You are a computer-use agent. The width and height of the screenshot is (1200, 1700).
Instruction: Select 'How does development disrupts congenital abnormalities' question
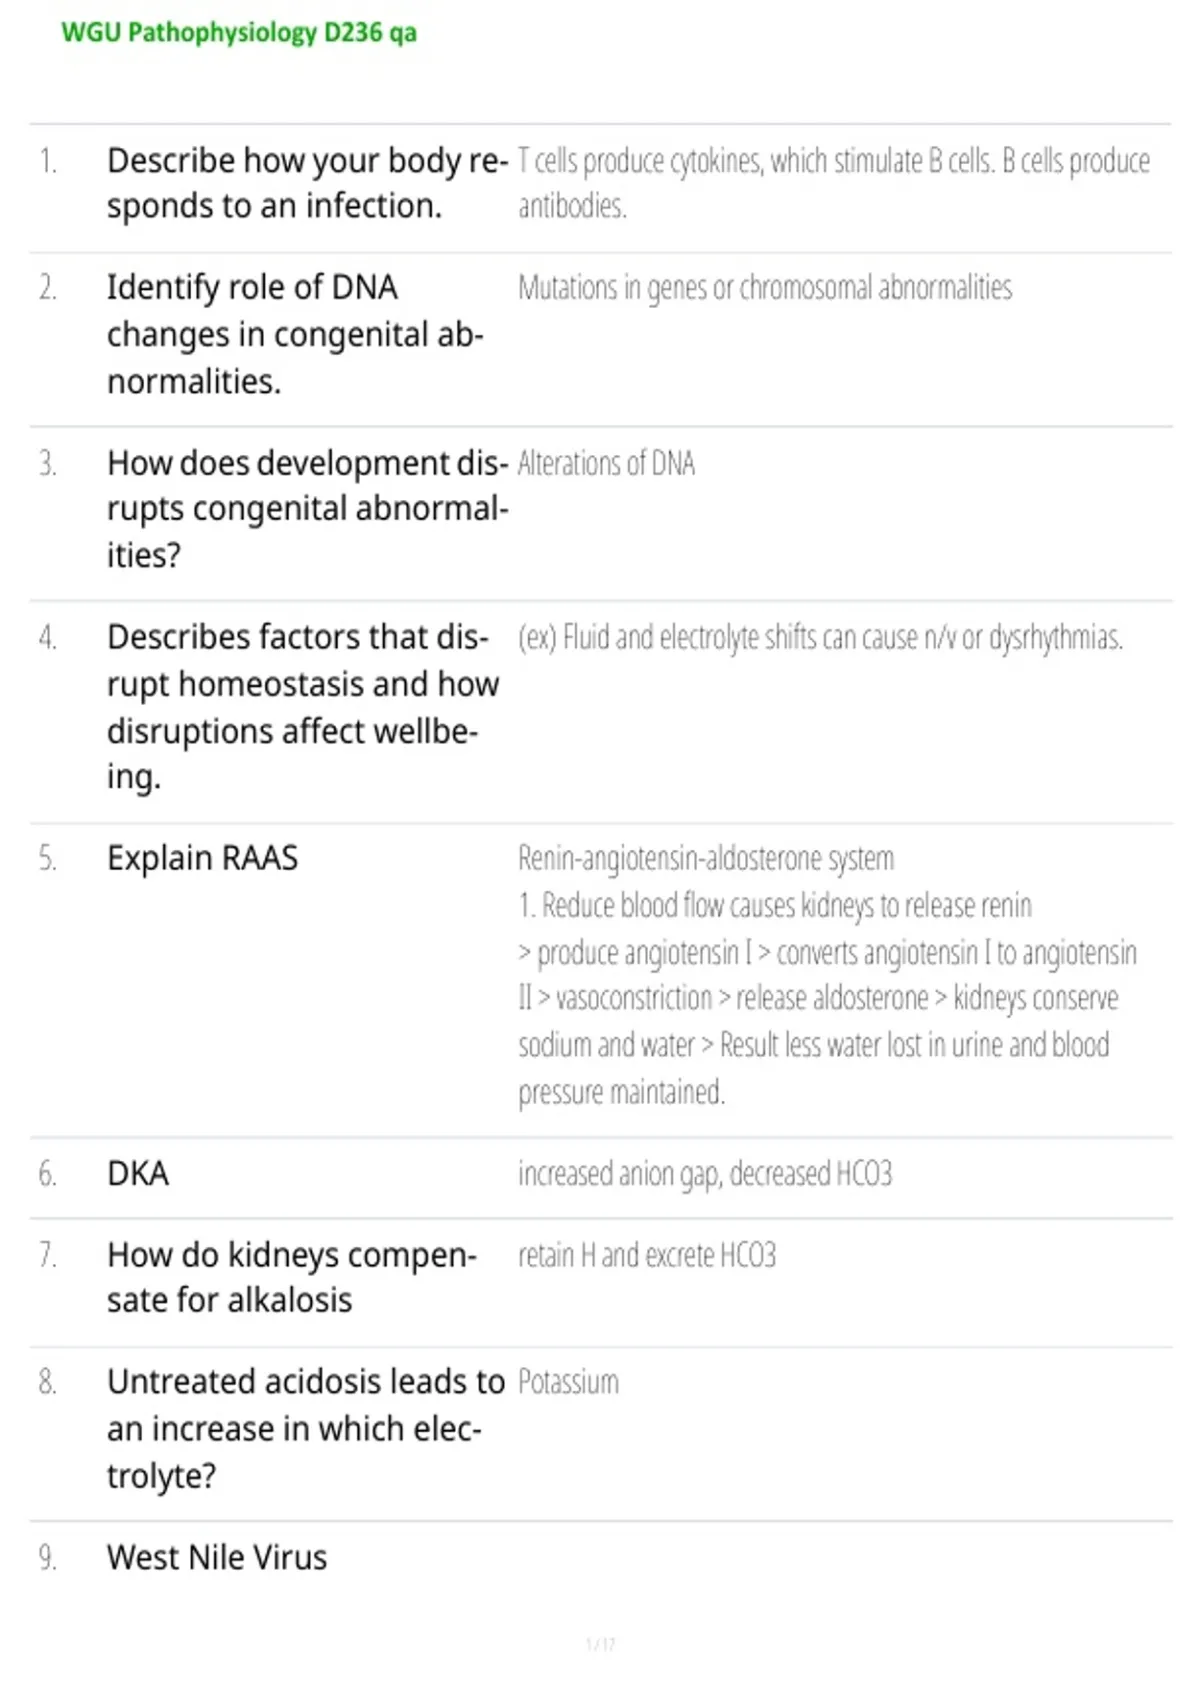click(308, 509)
